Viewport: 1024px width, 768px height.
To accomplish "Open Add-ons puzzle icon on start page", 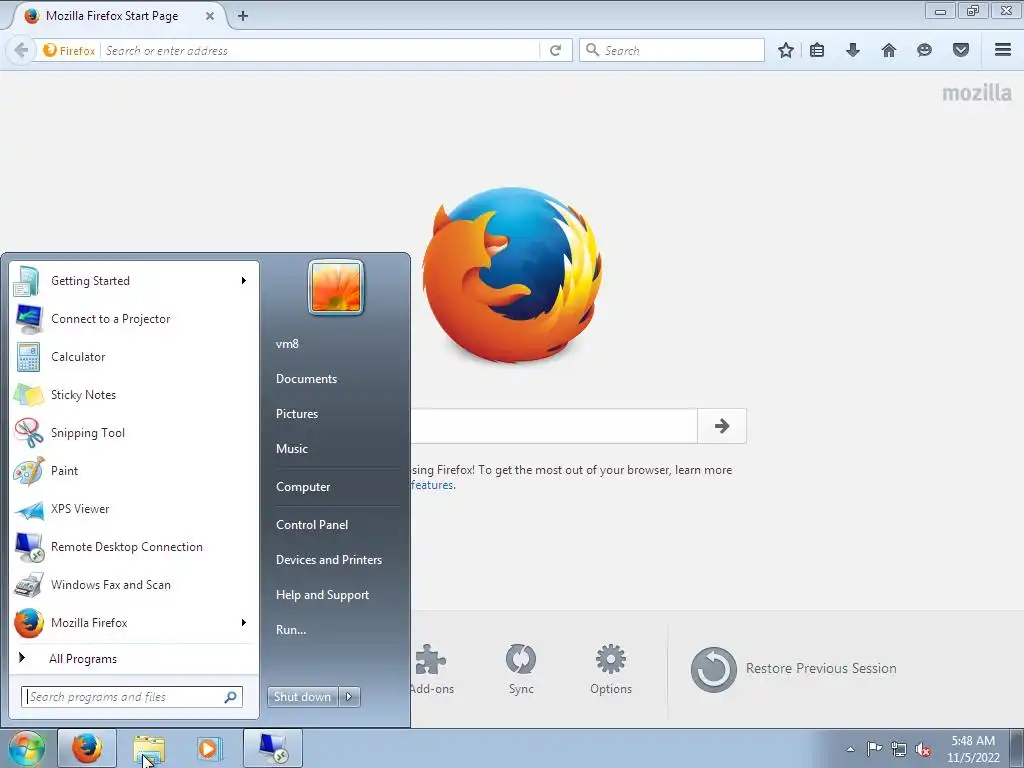I will (x=431, y=669).
